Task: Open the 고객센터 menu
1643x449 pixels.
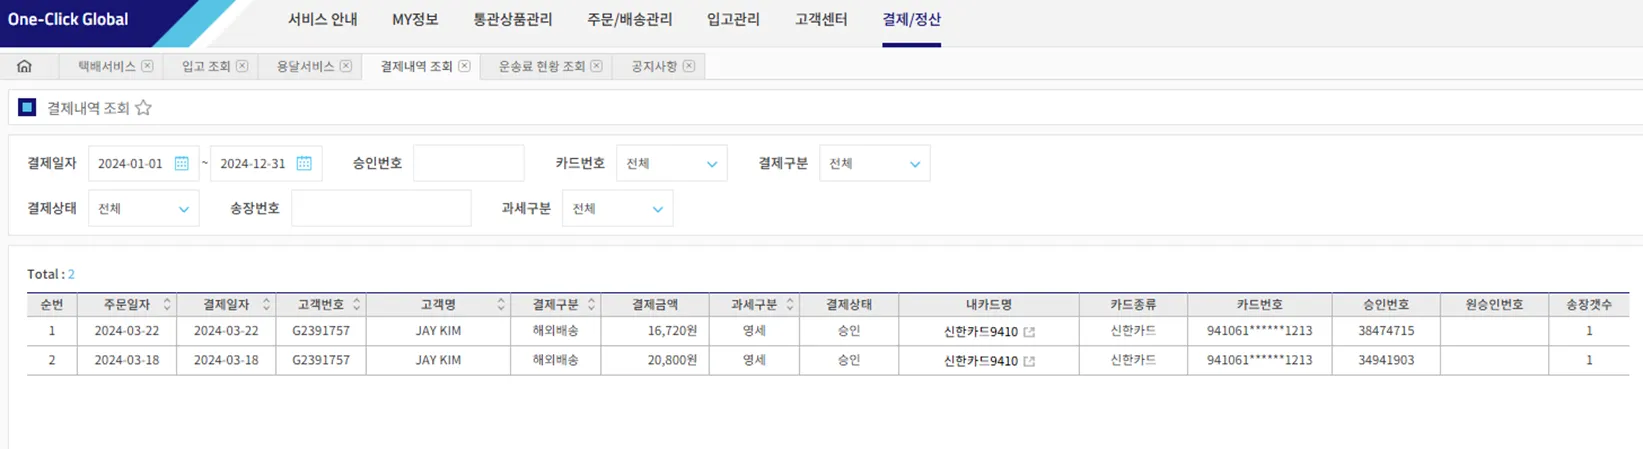Action: point(821,19)
